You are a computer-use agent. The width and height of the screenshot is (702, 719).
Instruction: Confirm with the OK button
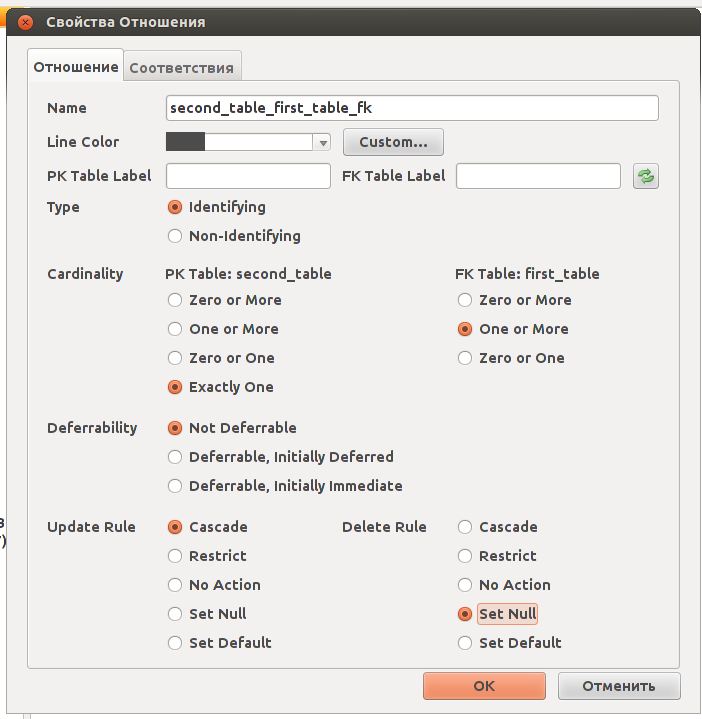484,686
